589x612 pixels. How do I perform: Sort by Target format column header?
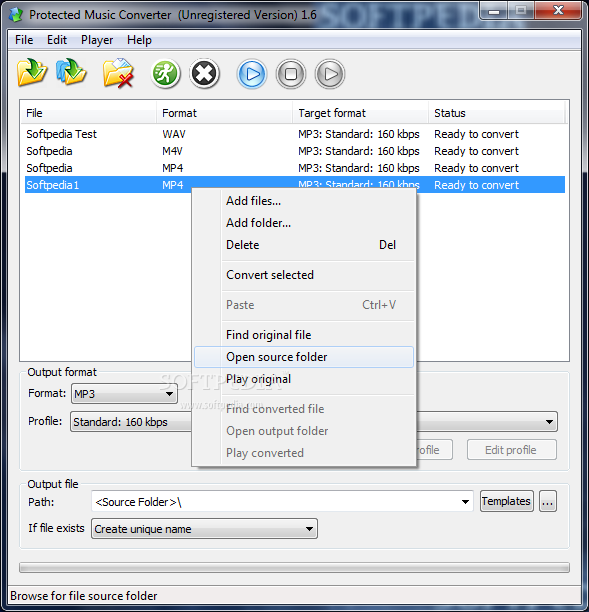tap(360, 113)
